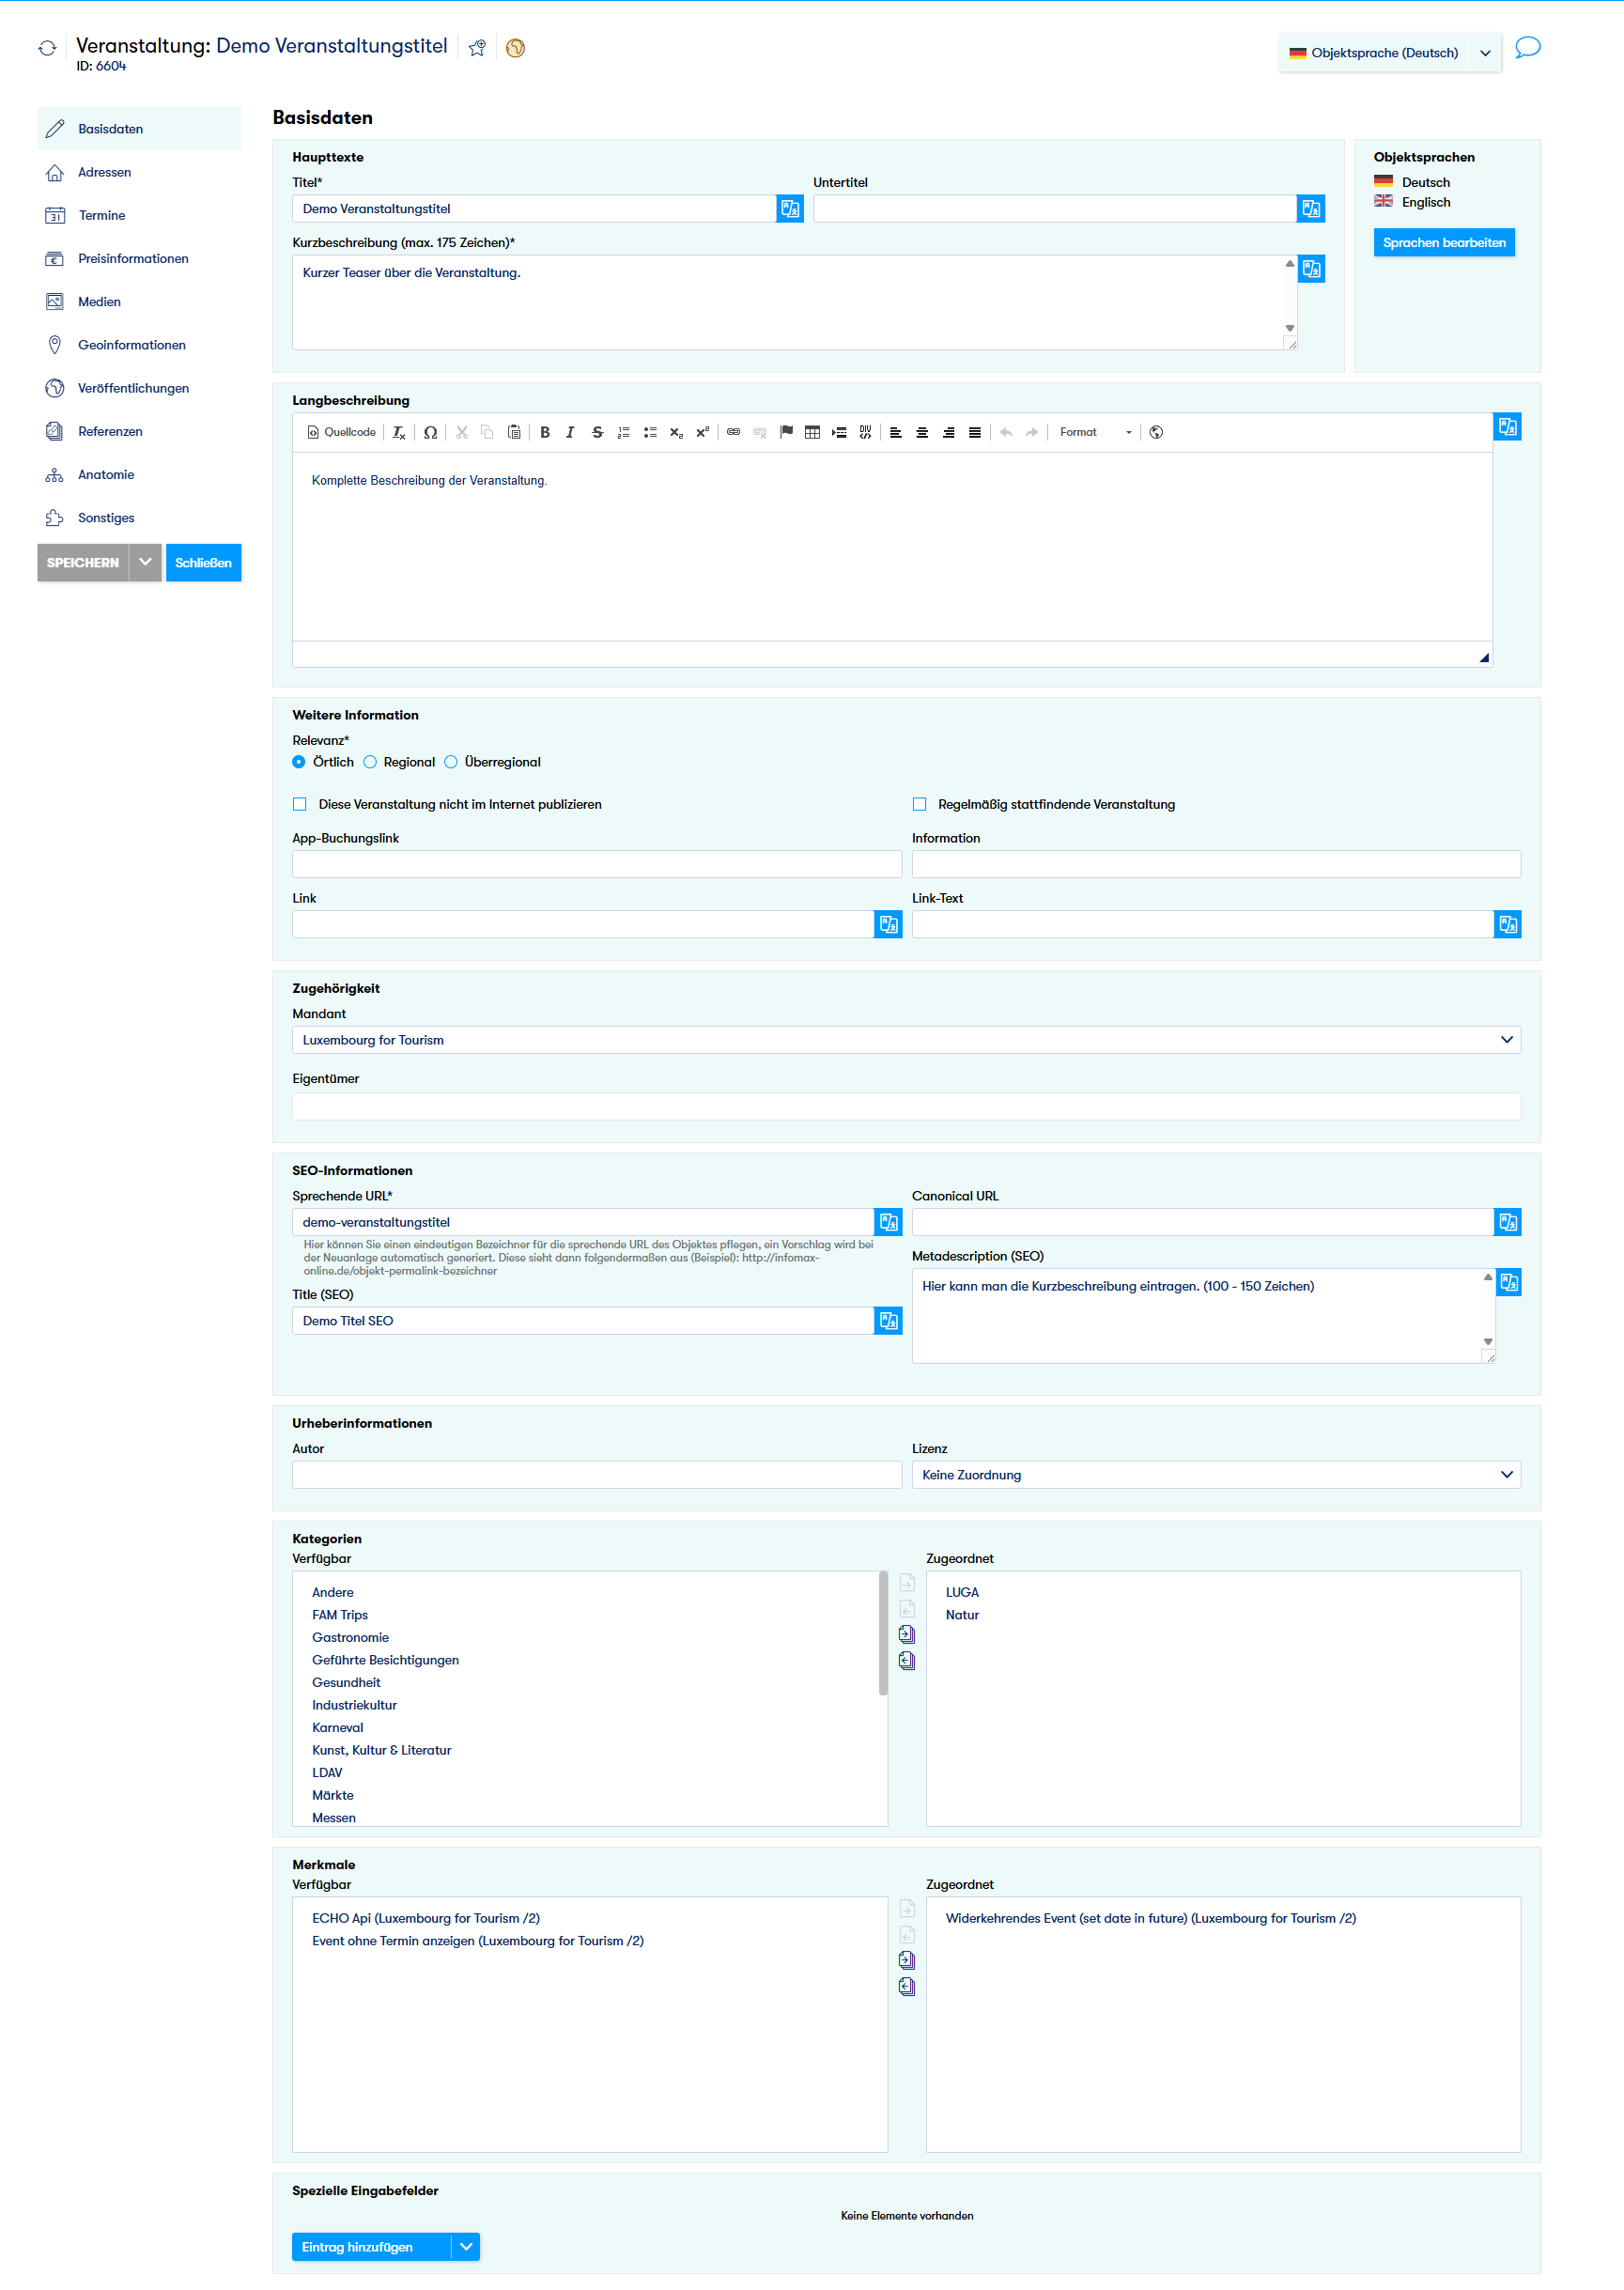
Task: Insert a hyperlink using the link icon
Action: point(733,432)
